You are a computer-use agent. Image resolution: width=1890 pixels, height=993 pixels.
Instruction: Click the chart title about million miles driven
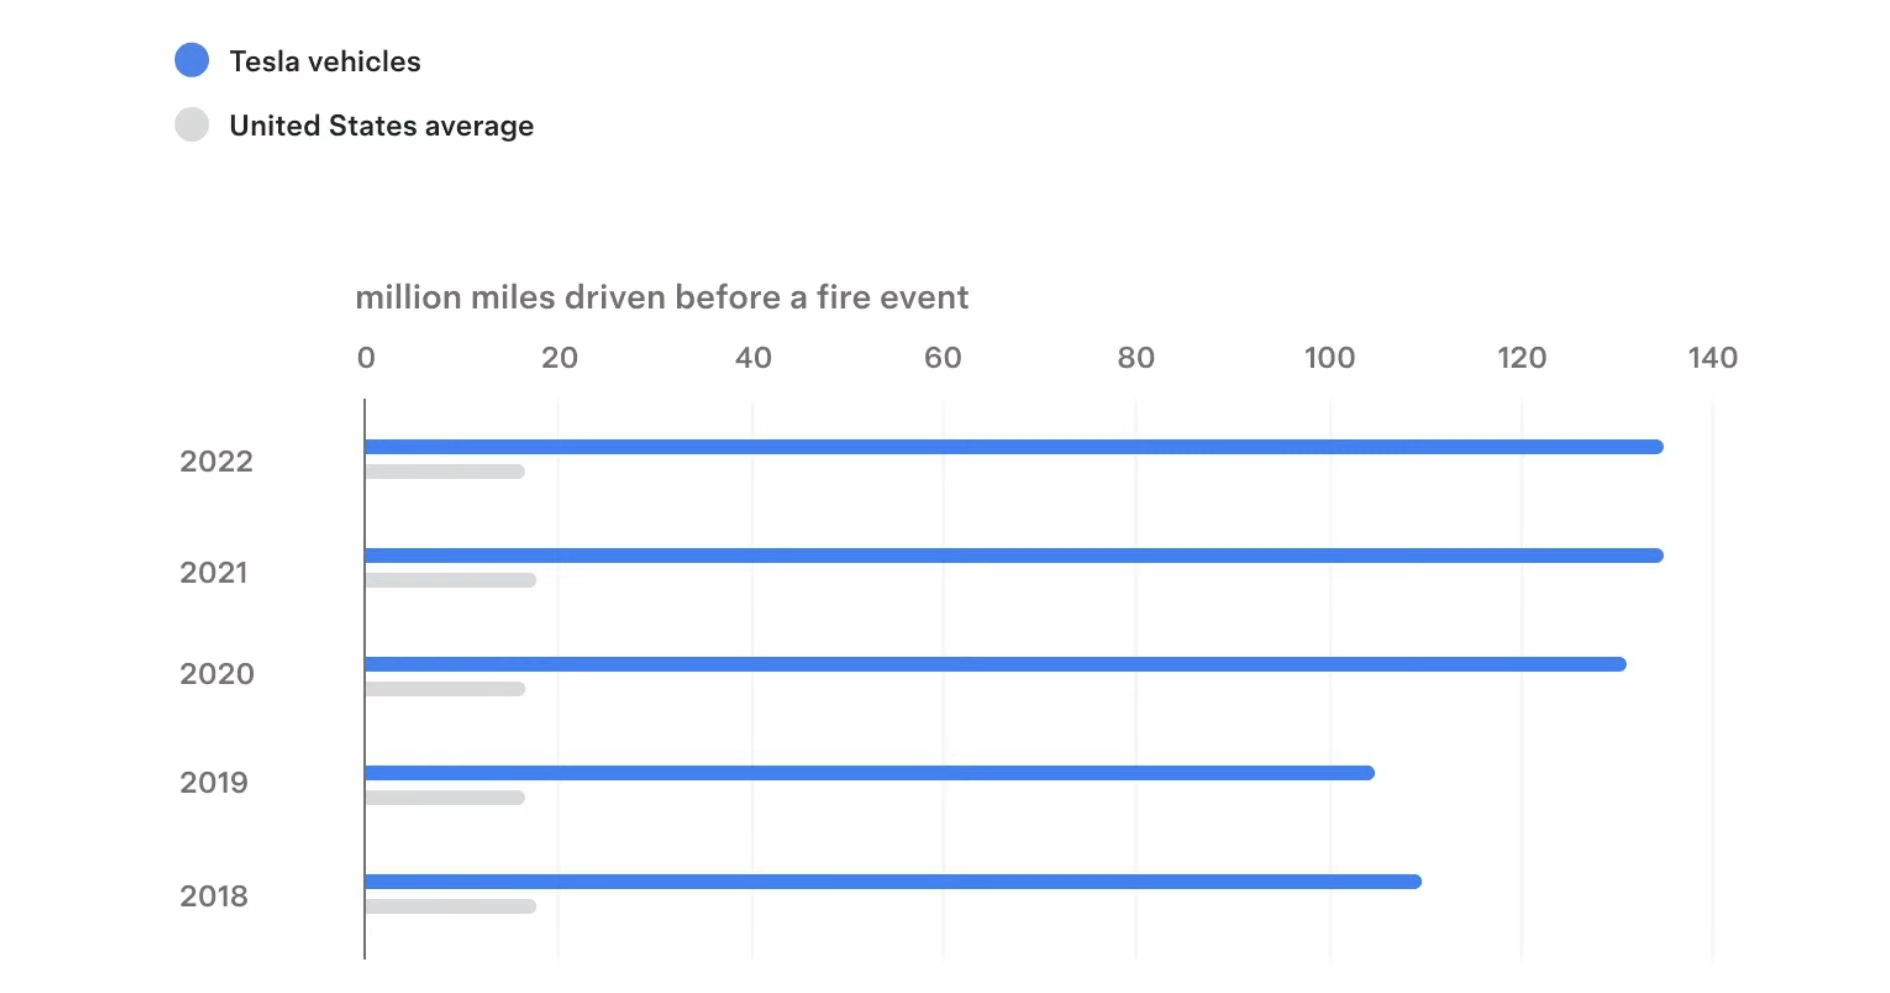661,297
